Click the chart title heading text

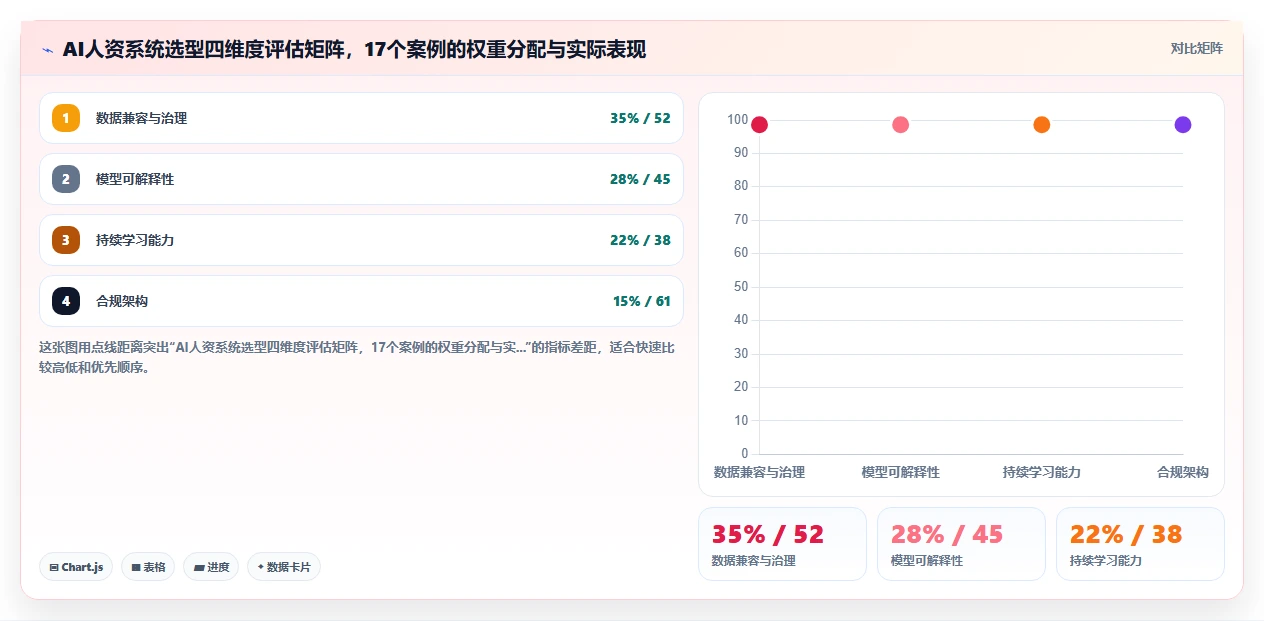(x=354, y=50)
